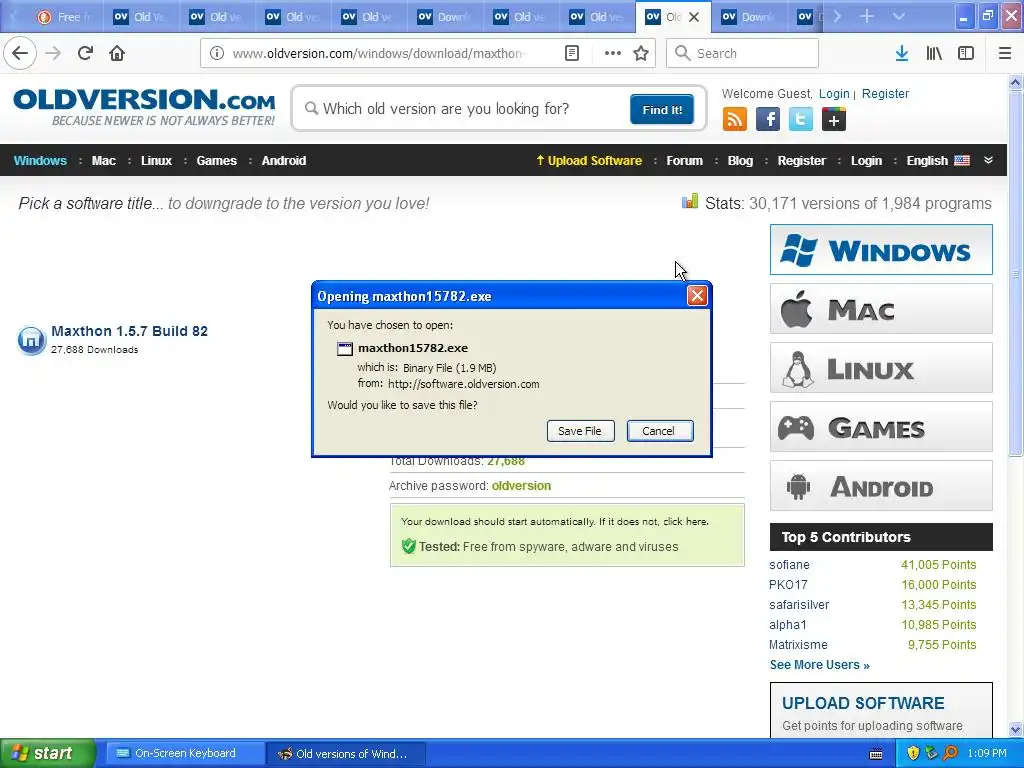Close the active Old Version tab

(694, 17)
